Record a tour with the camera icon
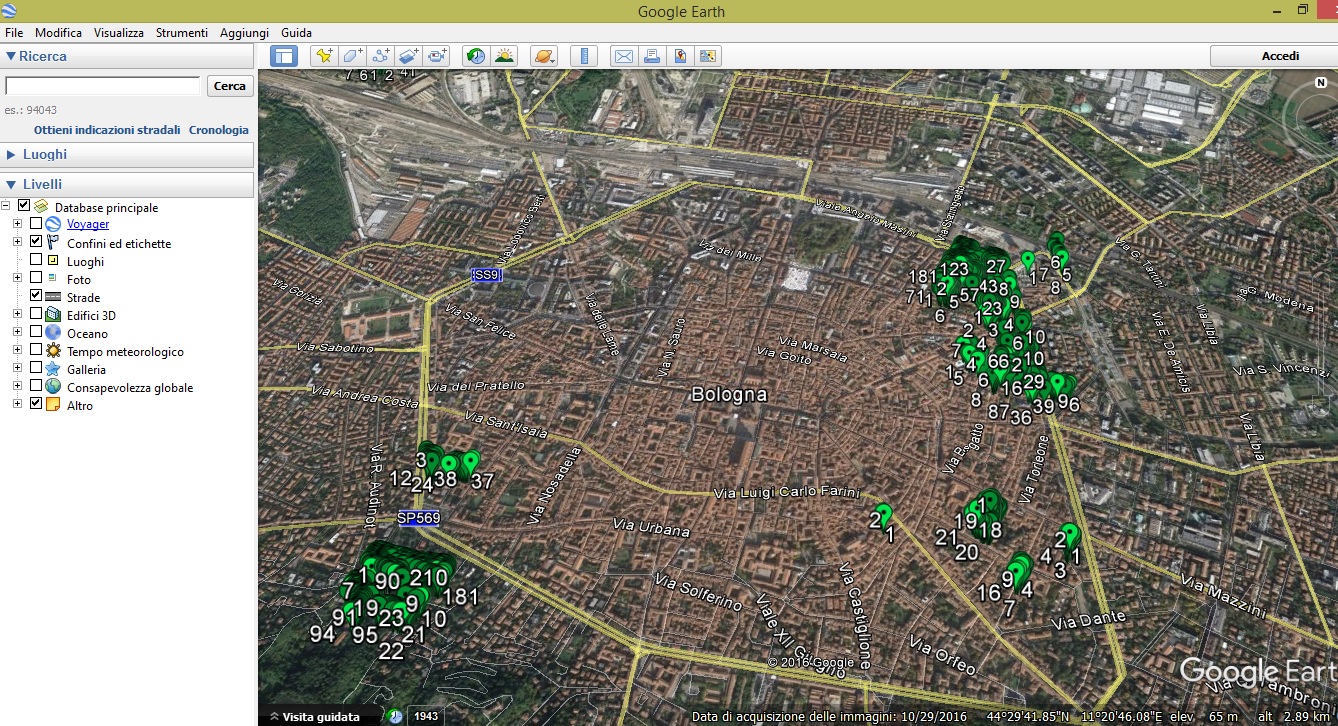This screenshot has width=1338, height=726. [x=437, y=56]
